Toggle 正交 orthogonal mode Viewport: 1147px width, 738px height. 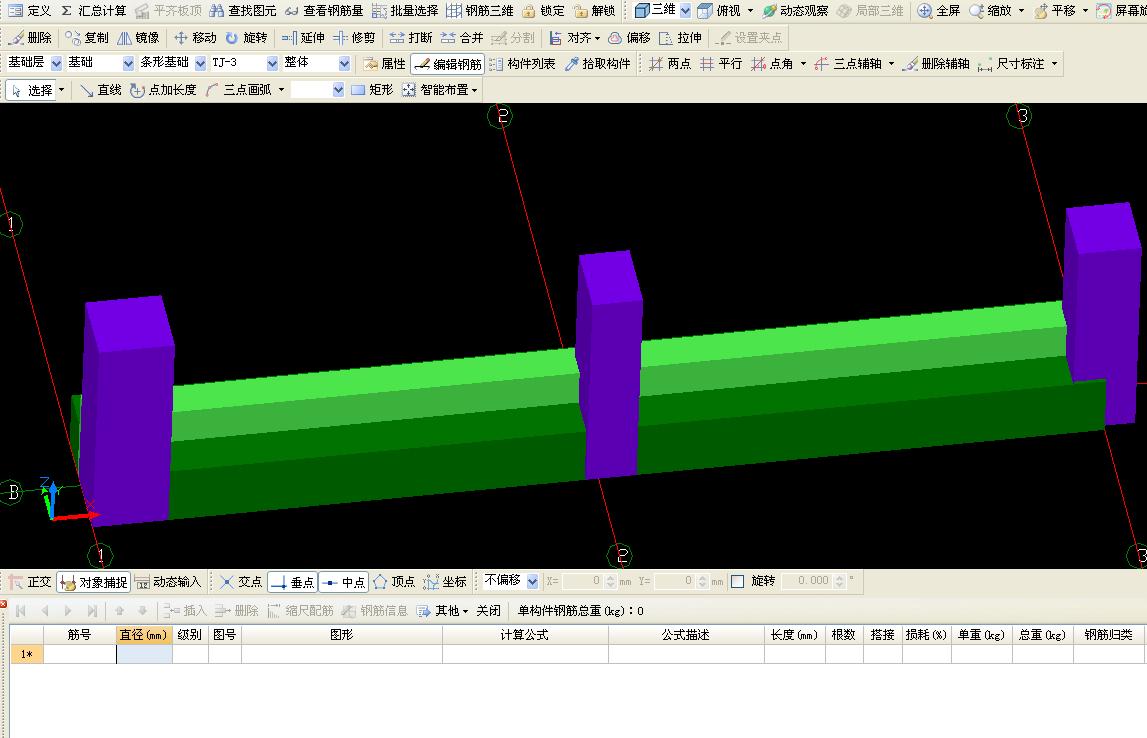[x=29, y=582]
